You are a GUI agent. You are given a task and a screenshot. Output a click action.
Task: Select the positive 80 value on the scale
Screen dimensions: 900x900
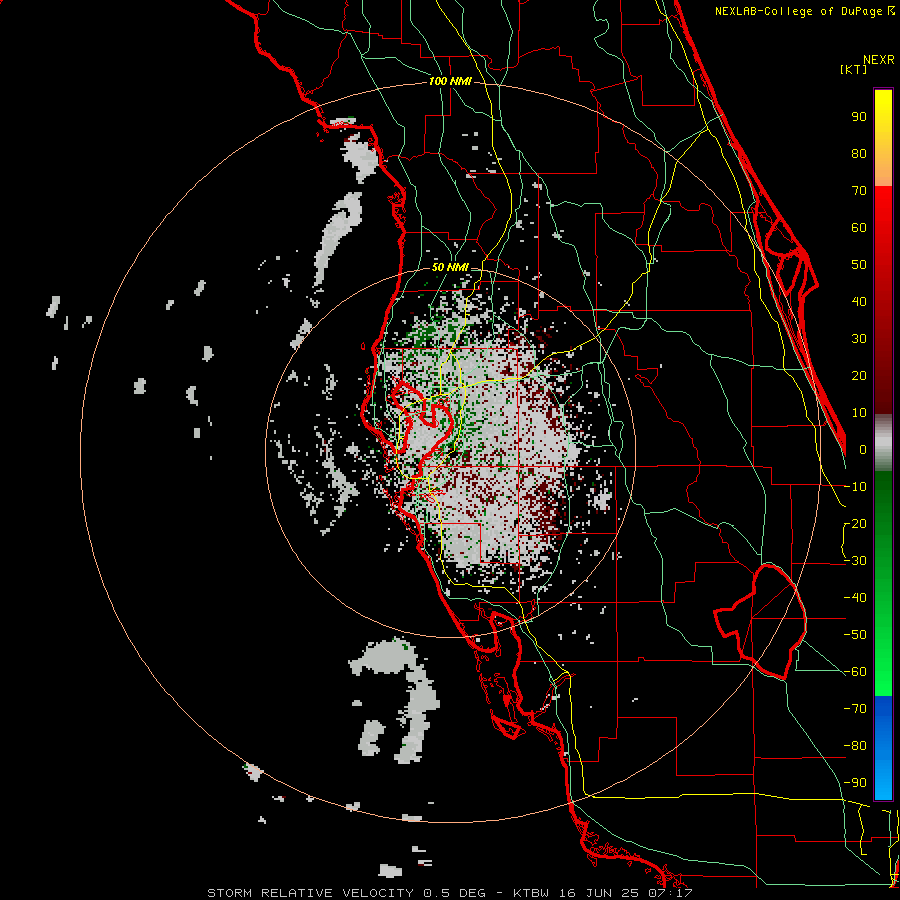tap(859, 153)
